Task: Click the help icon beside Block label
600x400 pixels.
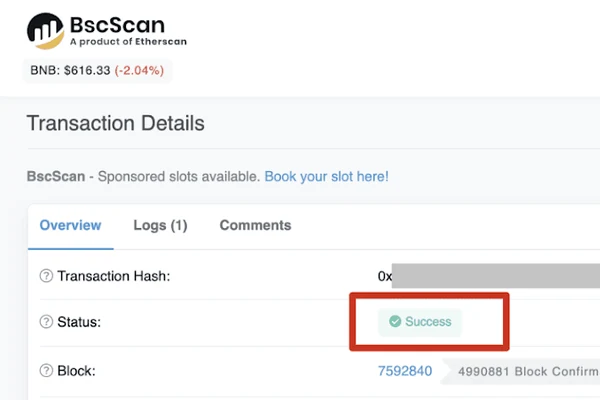Action: point(46,371)
